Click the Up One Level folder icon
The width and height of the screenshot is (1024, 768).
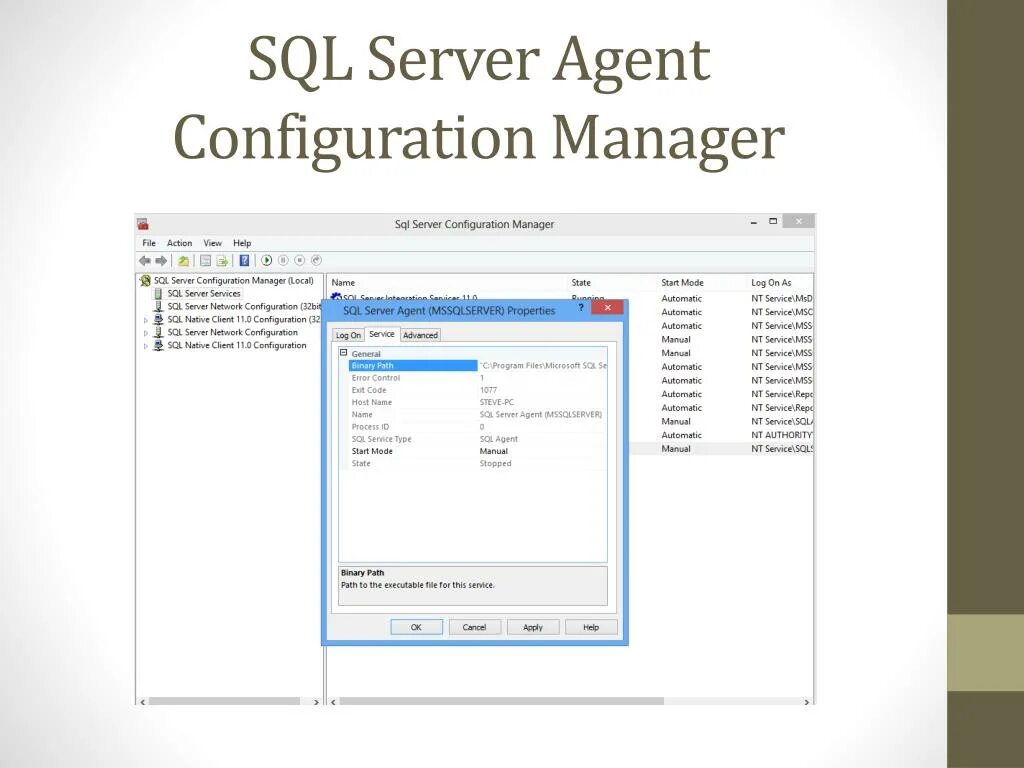pos(184,261)
